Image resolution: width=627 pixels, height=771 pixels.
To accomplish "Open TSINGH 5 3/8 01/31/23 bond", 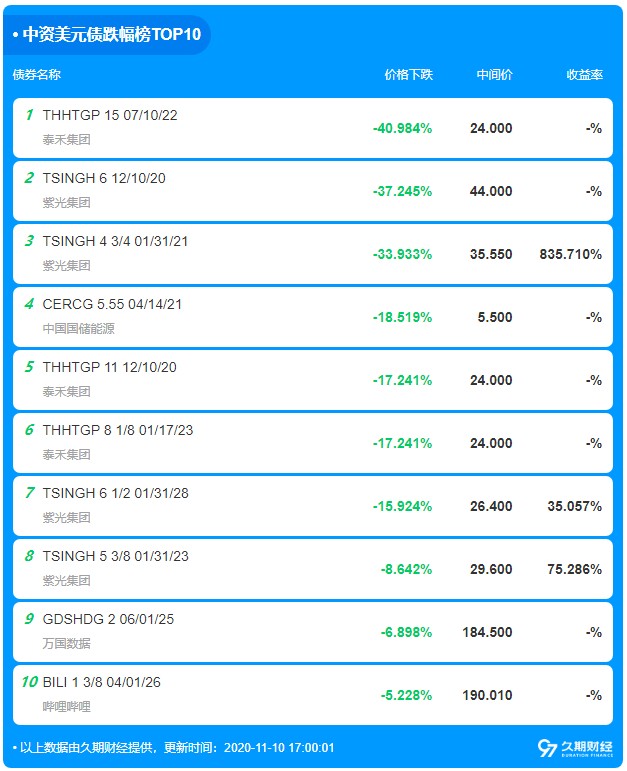I will click(116, 556).
